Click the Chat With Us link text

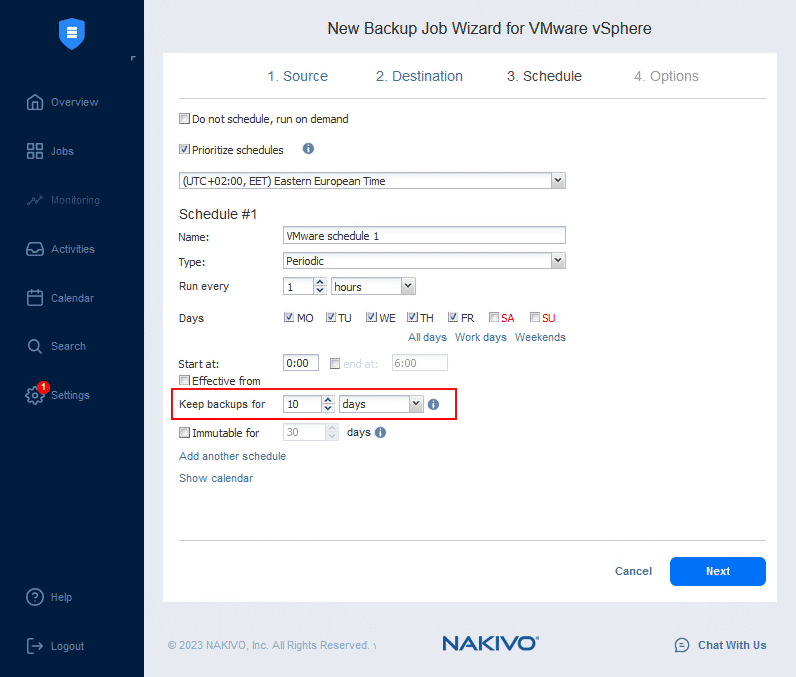732,645
